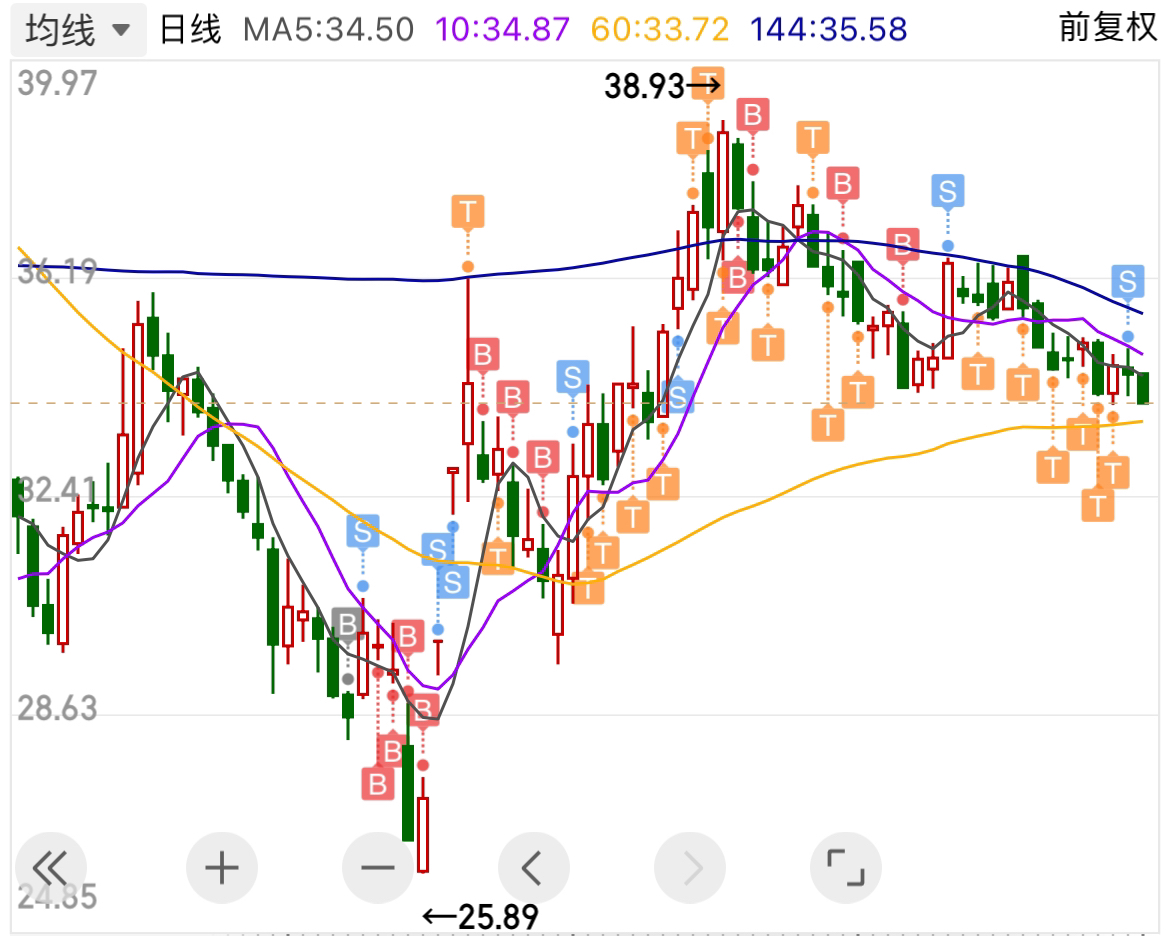
Task: Move chart left with the previous arrow
Action: coord(534,868)
